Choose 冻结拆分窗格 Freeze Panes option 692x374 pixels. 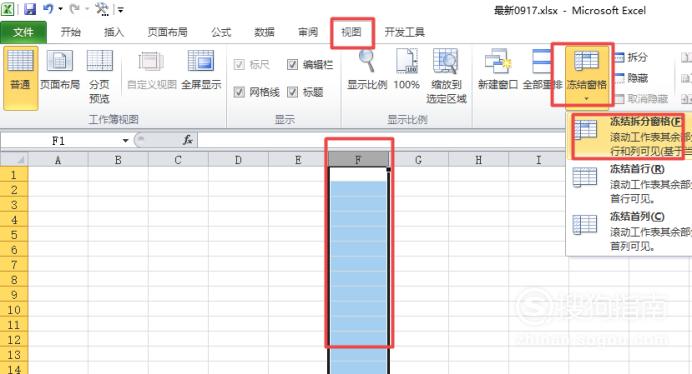click(x=629, y=136)
